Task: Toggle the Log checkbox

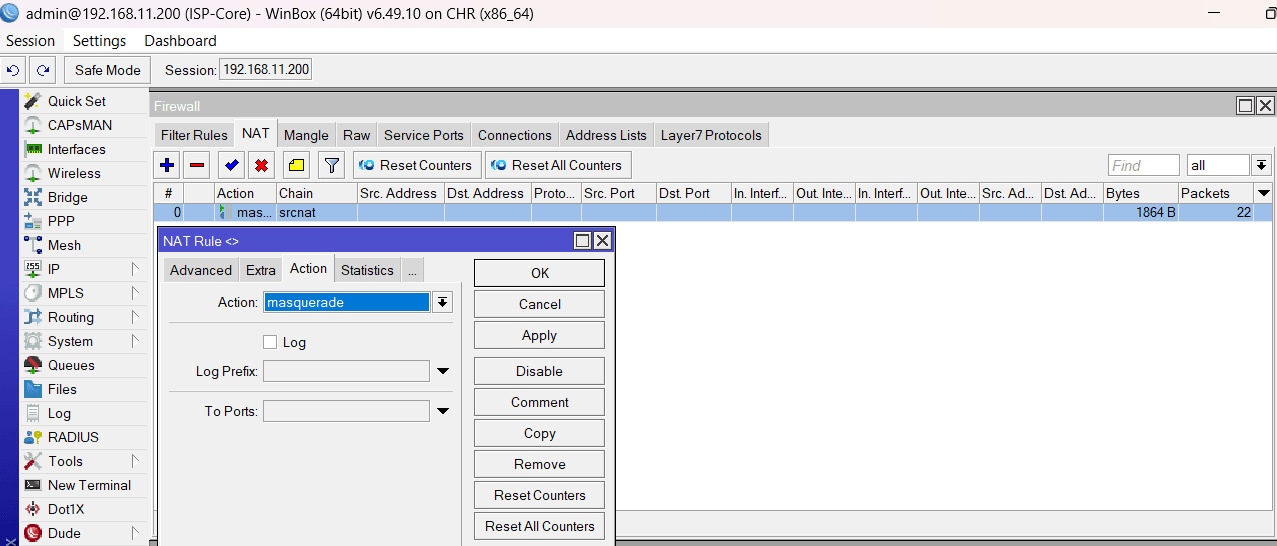Action: [x=270, y=342]
